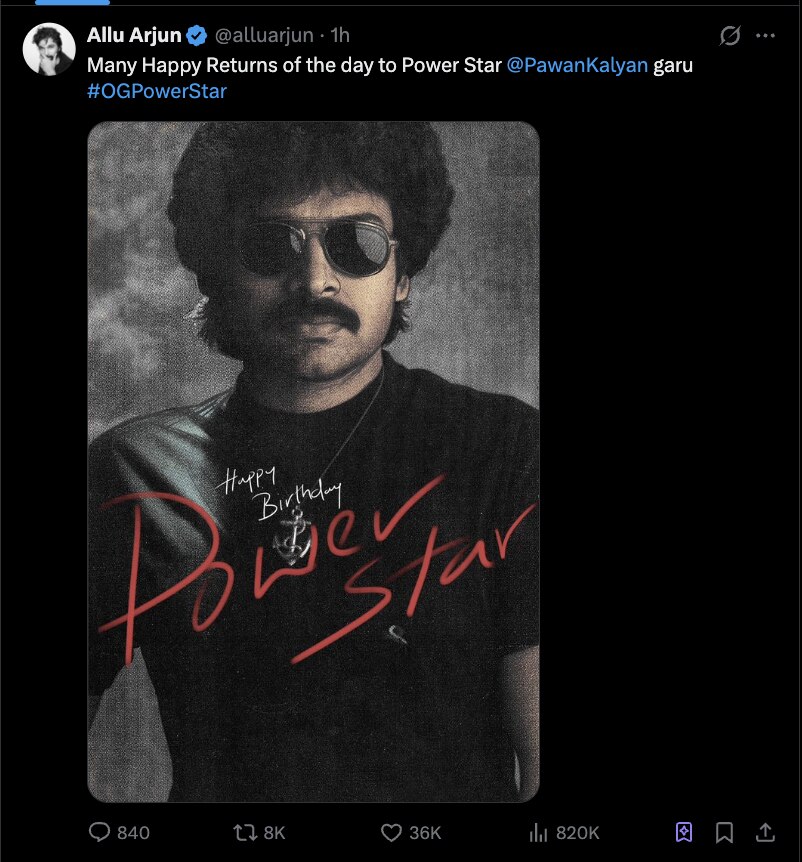Open the #OGPowerStar hashtag
This screenshot has width=802, height=862.
(157, 91)
